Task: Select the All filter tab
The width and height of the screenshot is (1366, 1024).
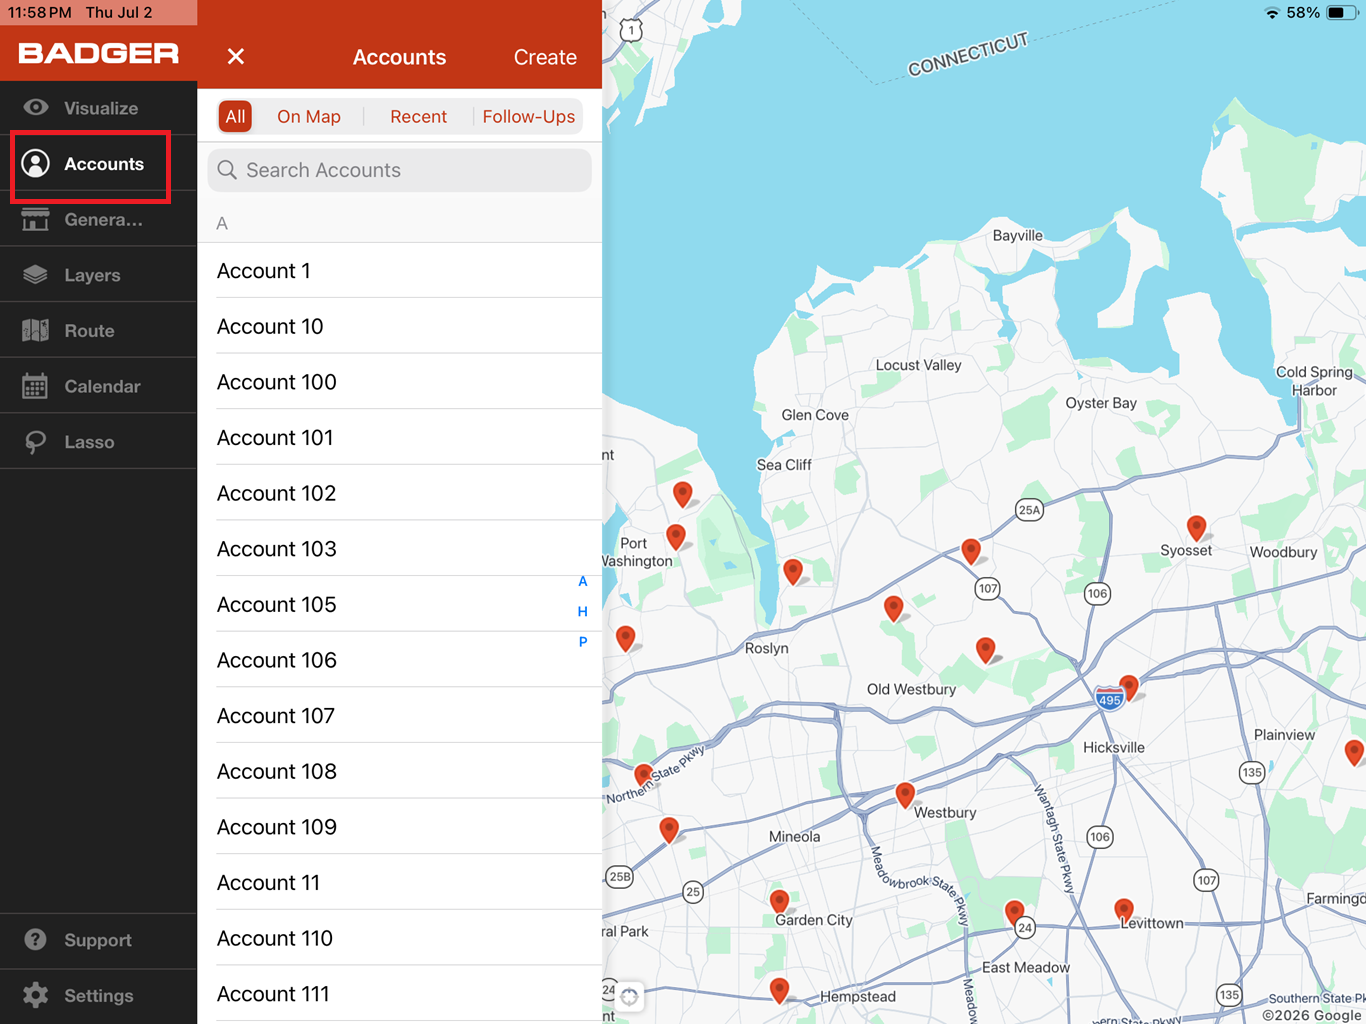Action: tap(235, 117)
